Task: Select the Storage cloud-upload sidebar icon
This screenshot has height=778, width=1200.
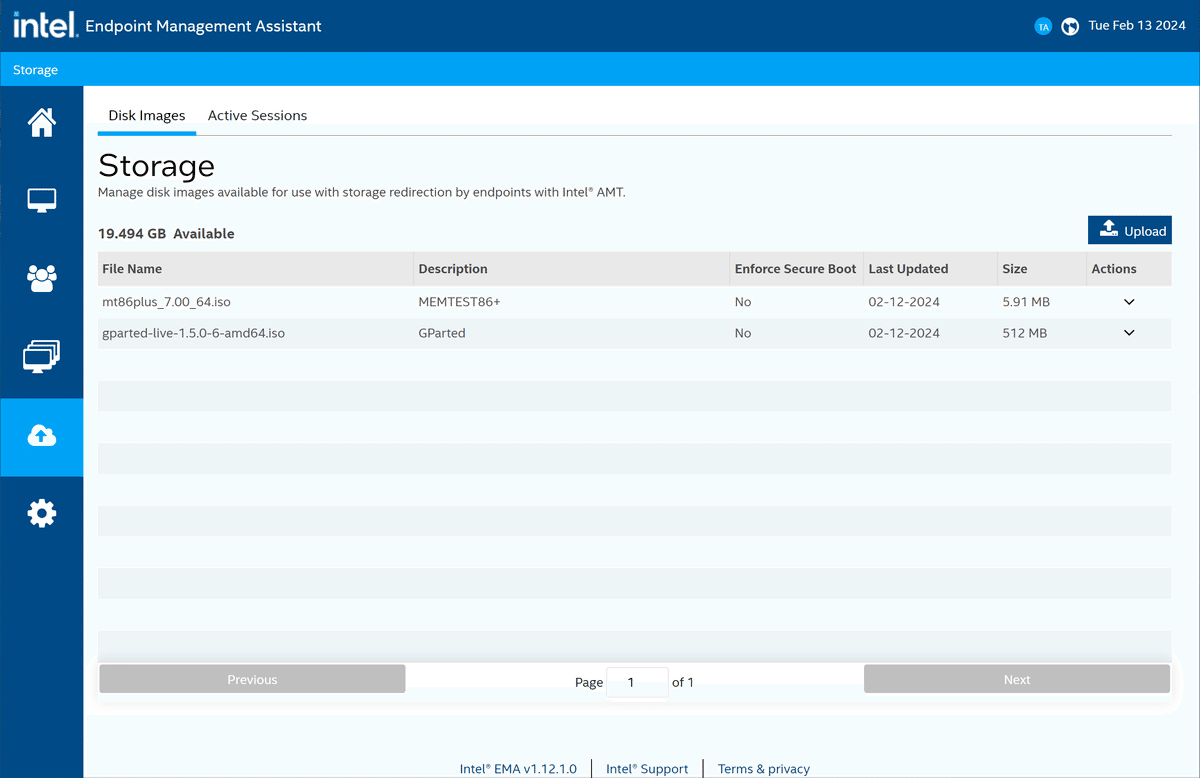Action: pyautogui.click(x=42, y=436)
